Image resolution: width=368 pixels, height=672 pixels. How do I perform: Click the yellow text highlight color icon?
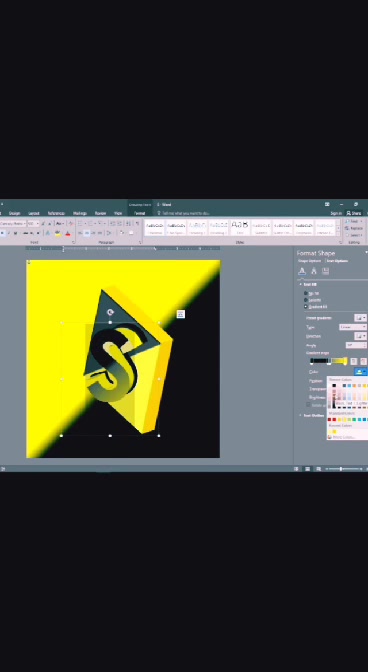coord(57,234)
